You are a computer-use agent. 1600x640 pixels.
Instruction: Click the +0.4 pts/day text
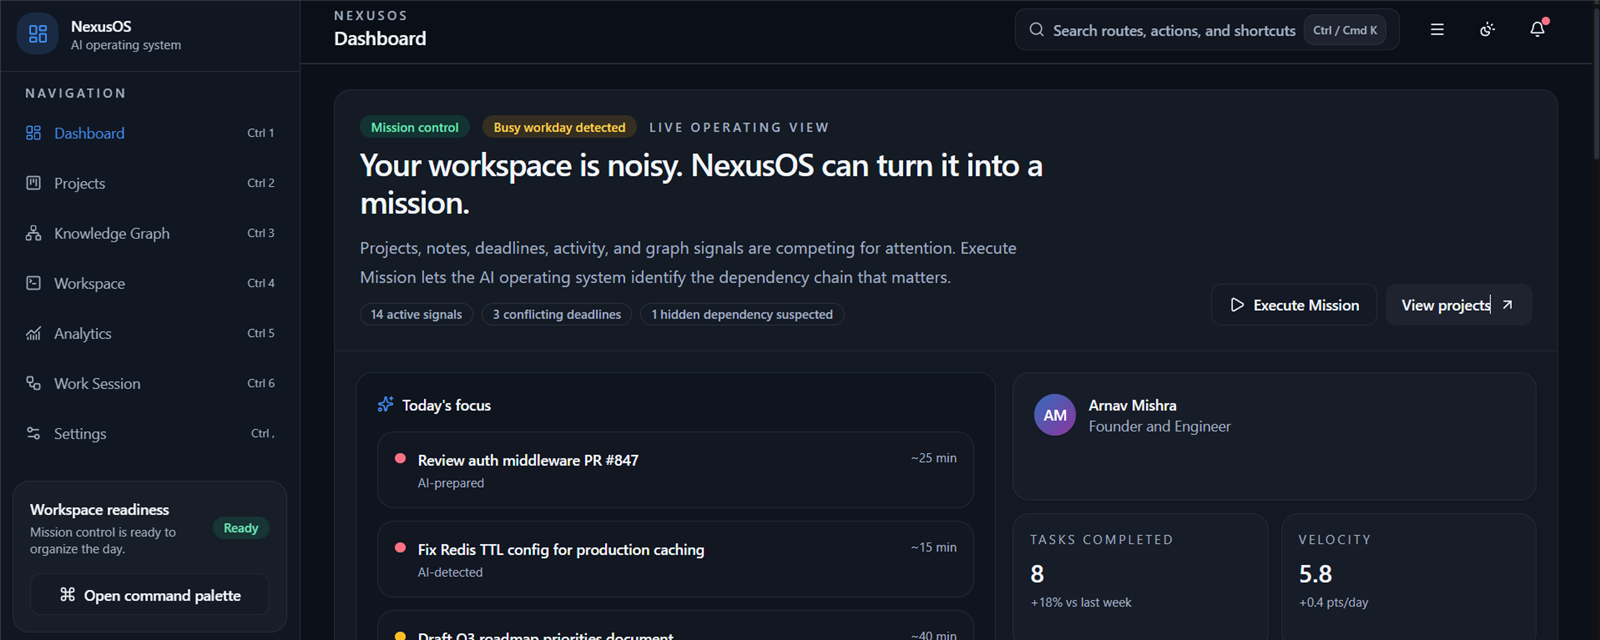(1333, 602)
